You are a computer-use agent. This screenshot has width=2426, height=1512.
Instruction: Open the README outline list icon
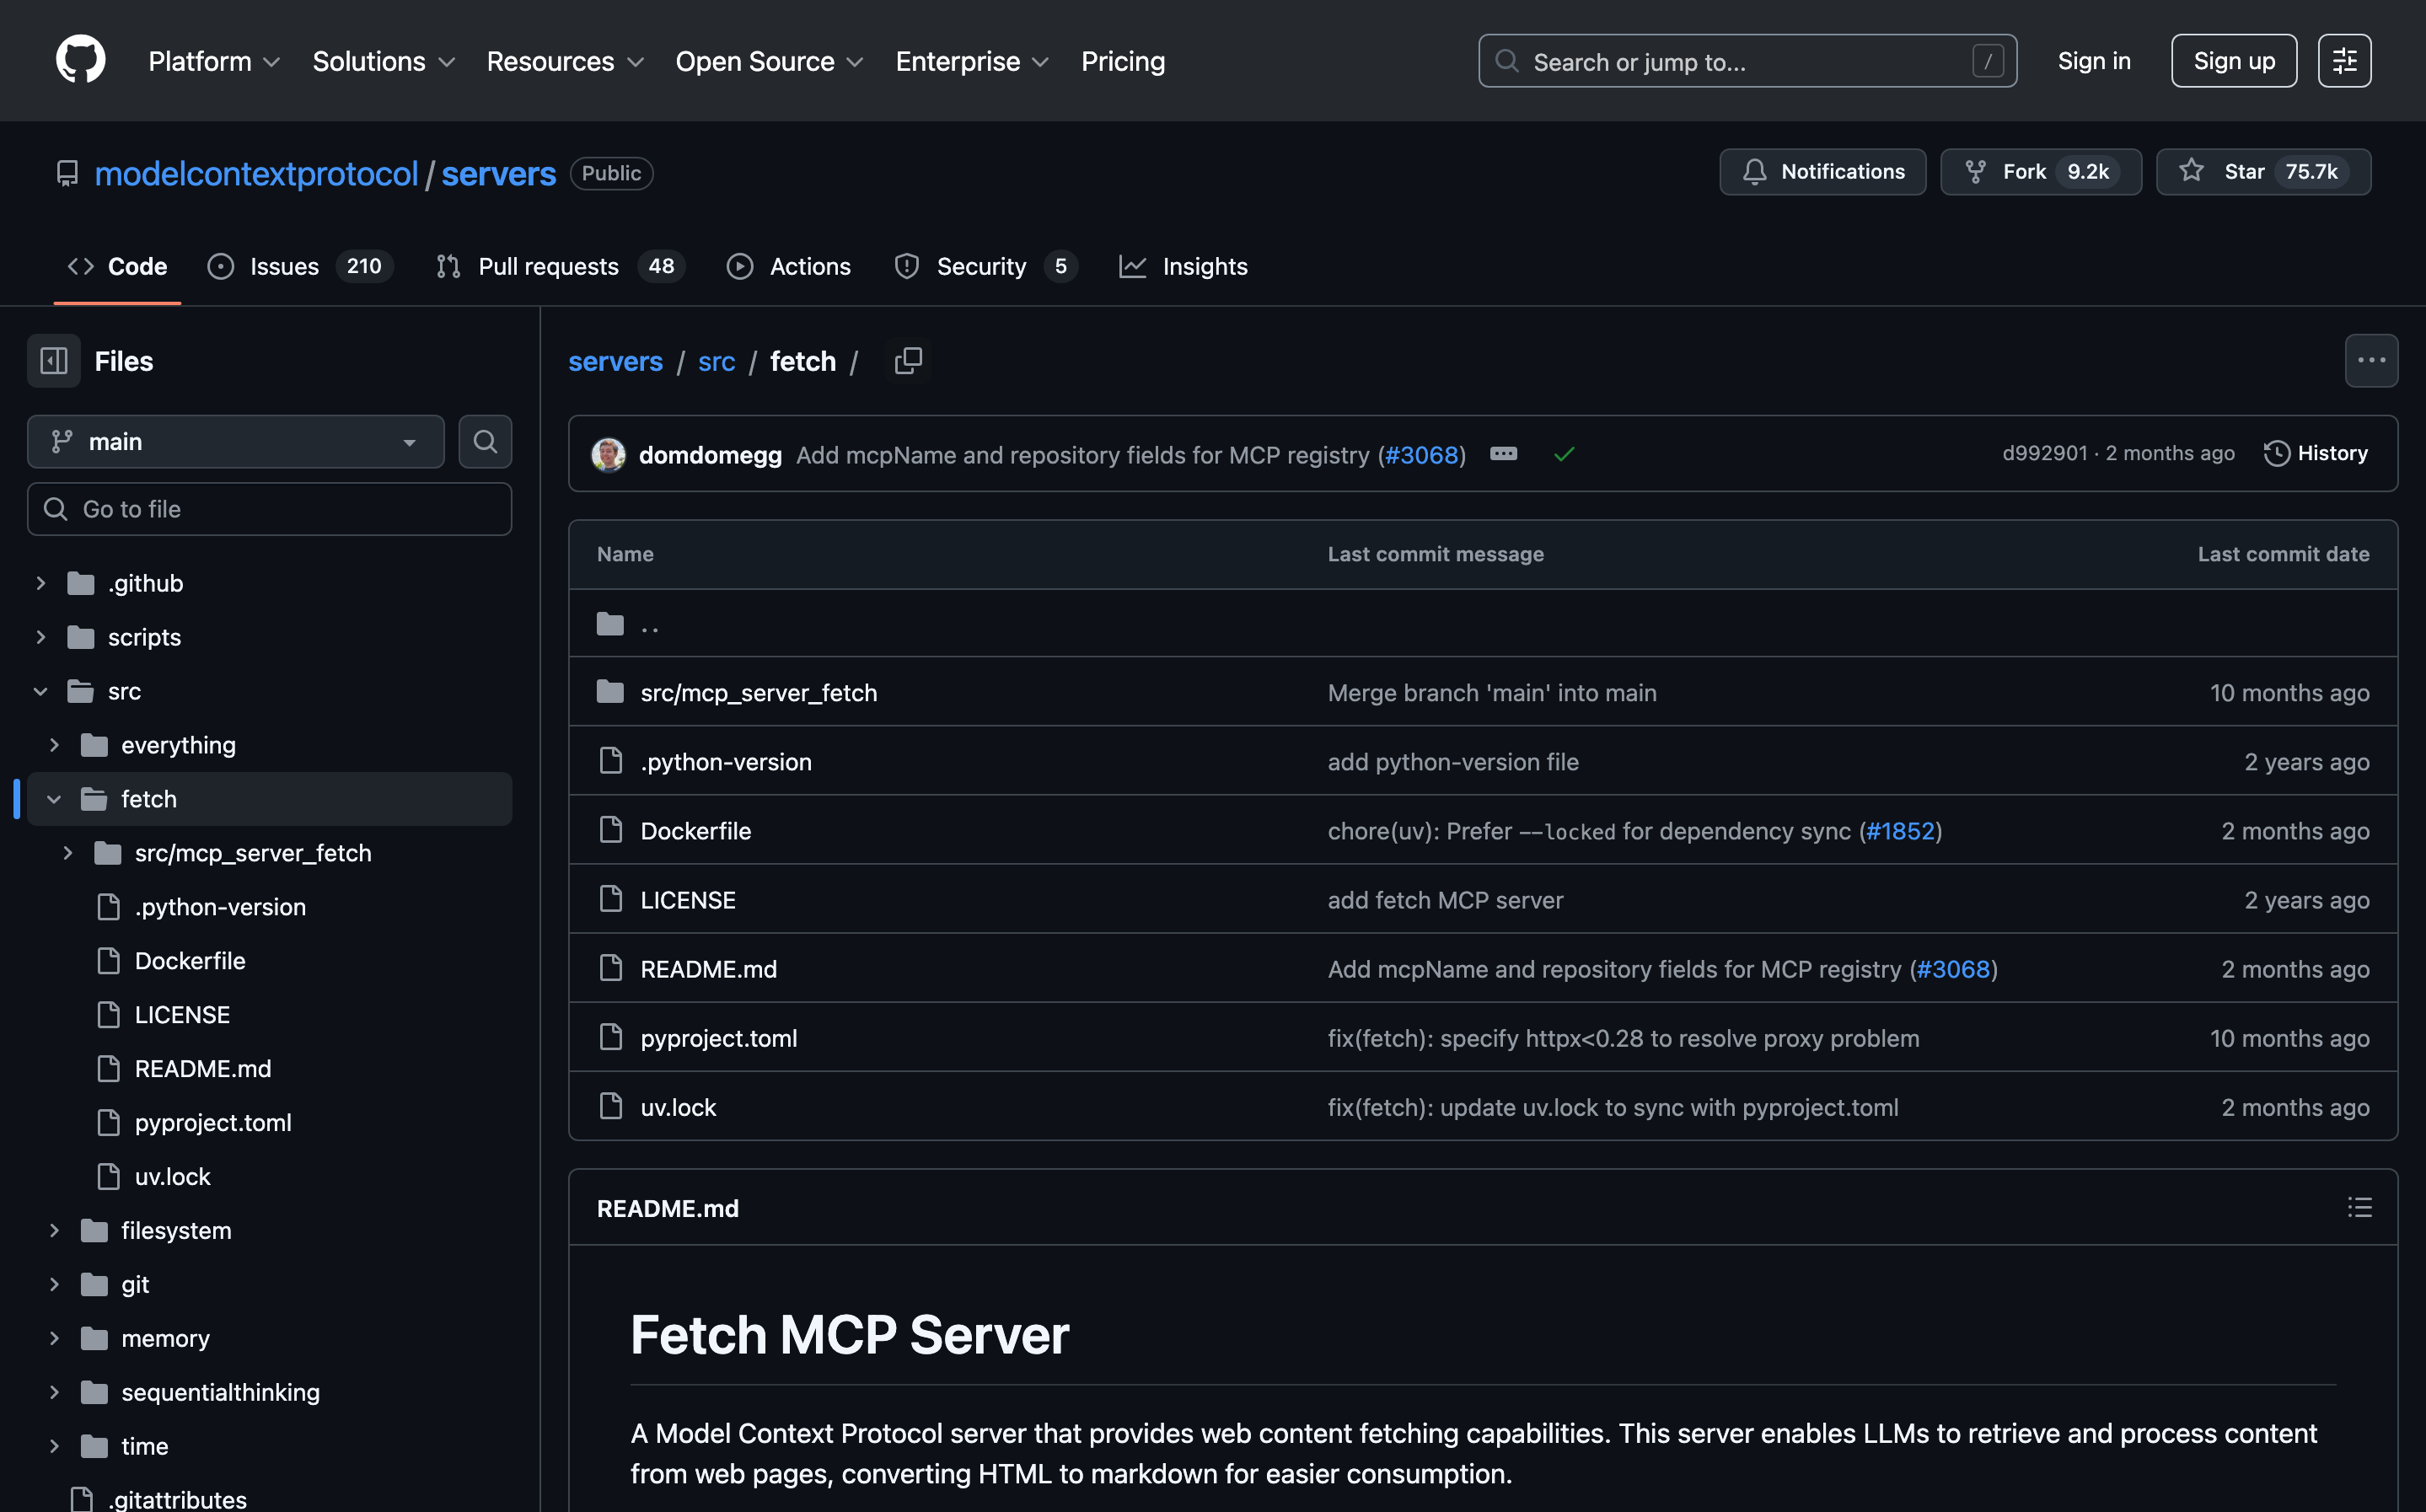(x=2359, y=1208)
